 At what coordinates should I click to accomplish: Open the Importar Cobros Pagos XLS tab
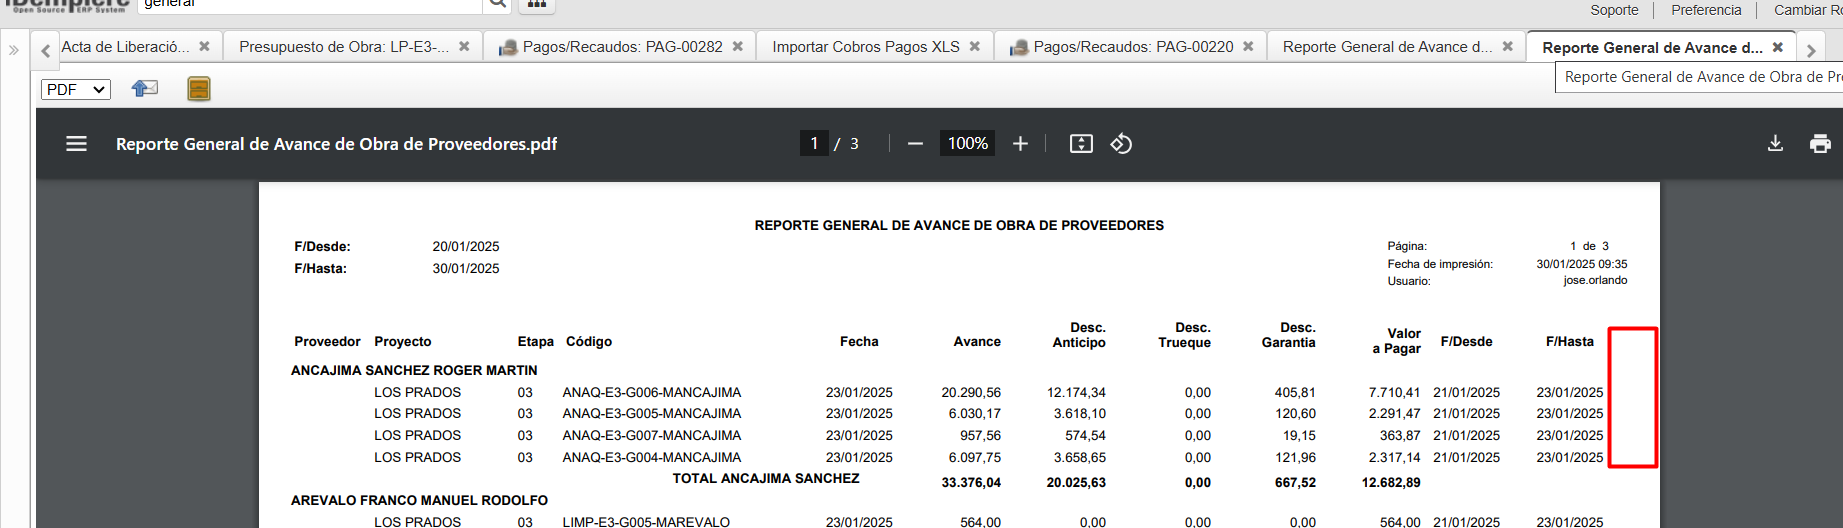[865, 47]
